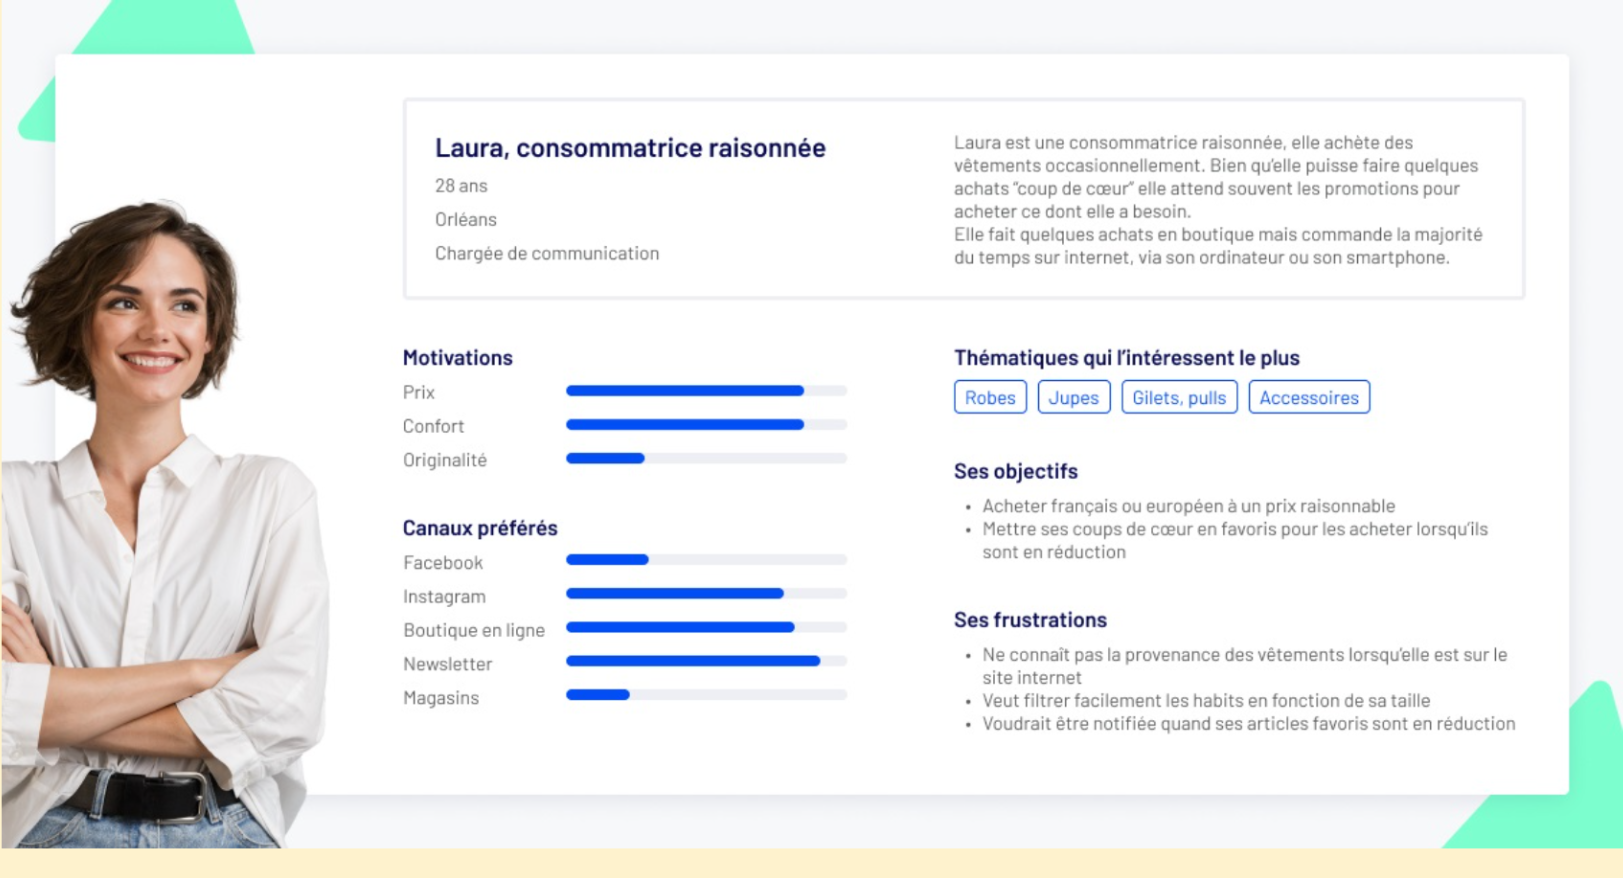Click the 'Canaux préférés' heading
The width and height of the screenshot is (1623, 878).
(x=480, y=528)
